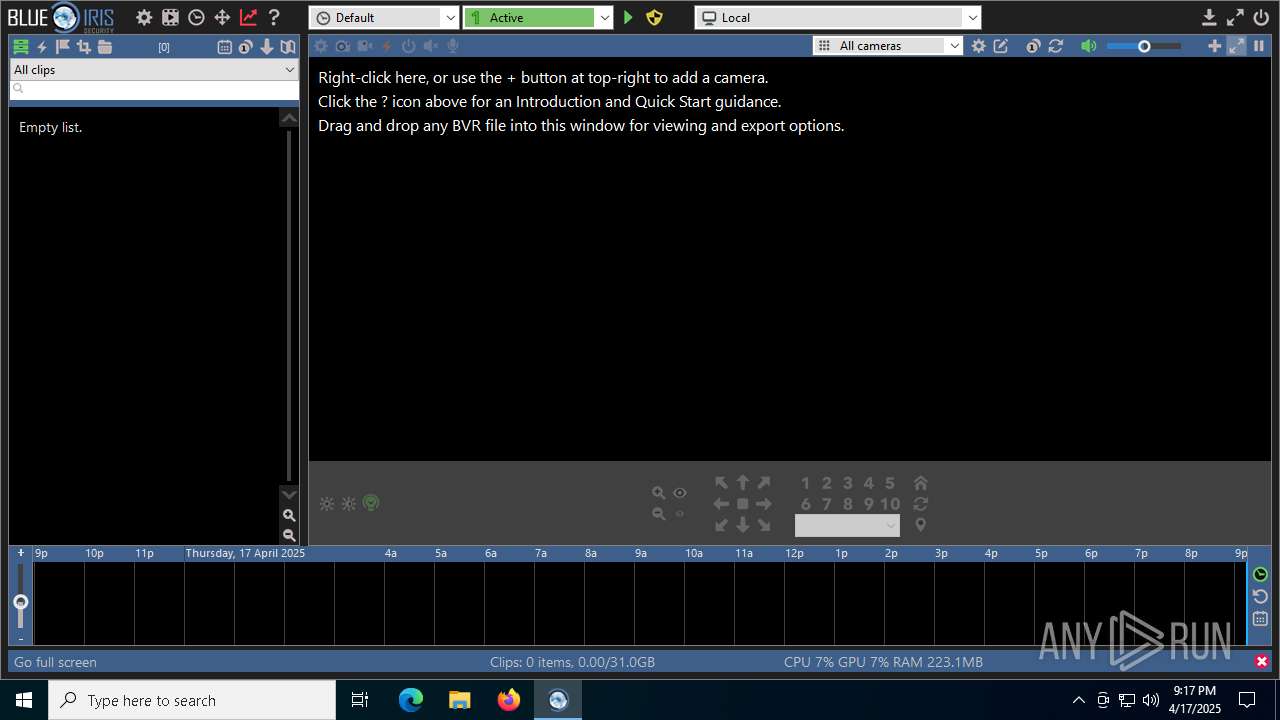Open Microsoft Edge from the taskbar
The width and height of the screenshot is (1280, 720).
(x=411, y=700)
